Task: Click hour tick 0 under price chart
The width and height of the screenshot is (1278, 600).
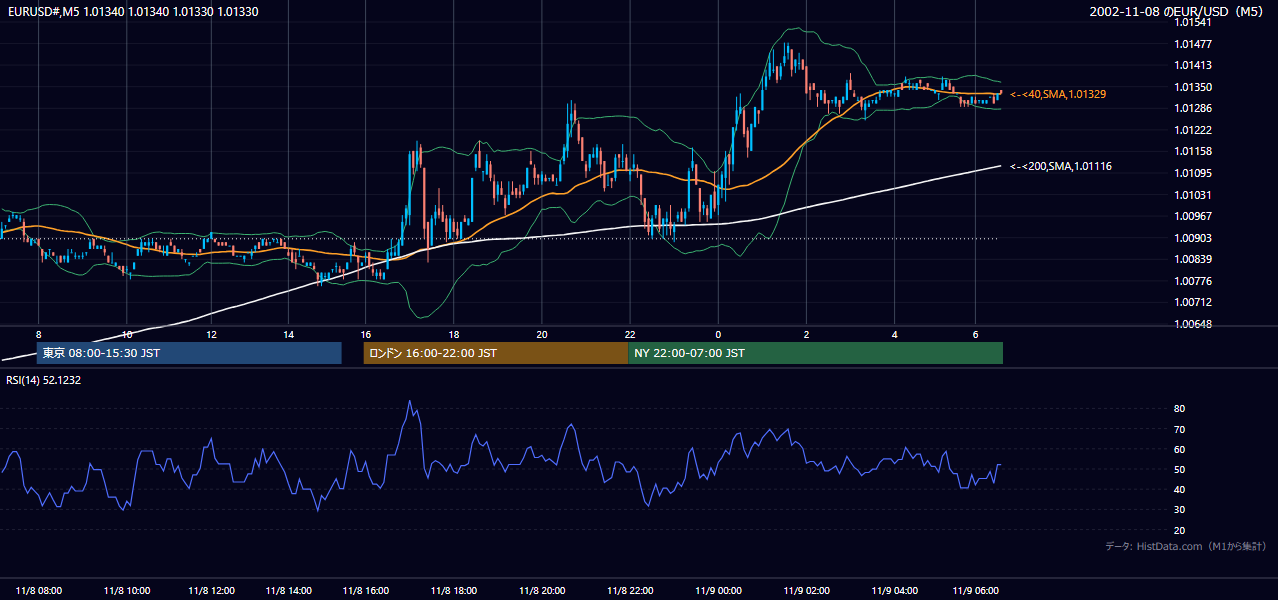Action: tap(718, 334)
